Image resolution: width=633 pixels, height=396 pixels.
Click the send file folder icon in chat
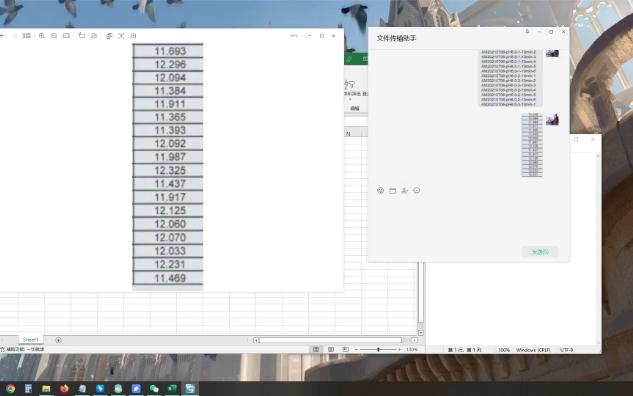392,190
